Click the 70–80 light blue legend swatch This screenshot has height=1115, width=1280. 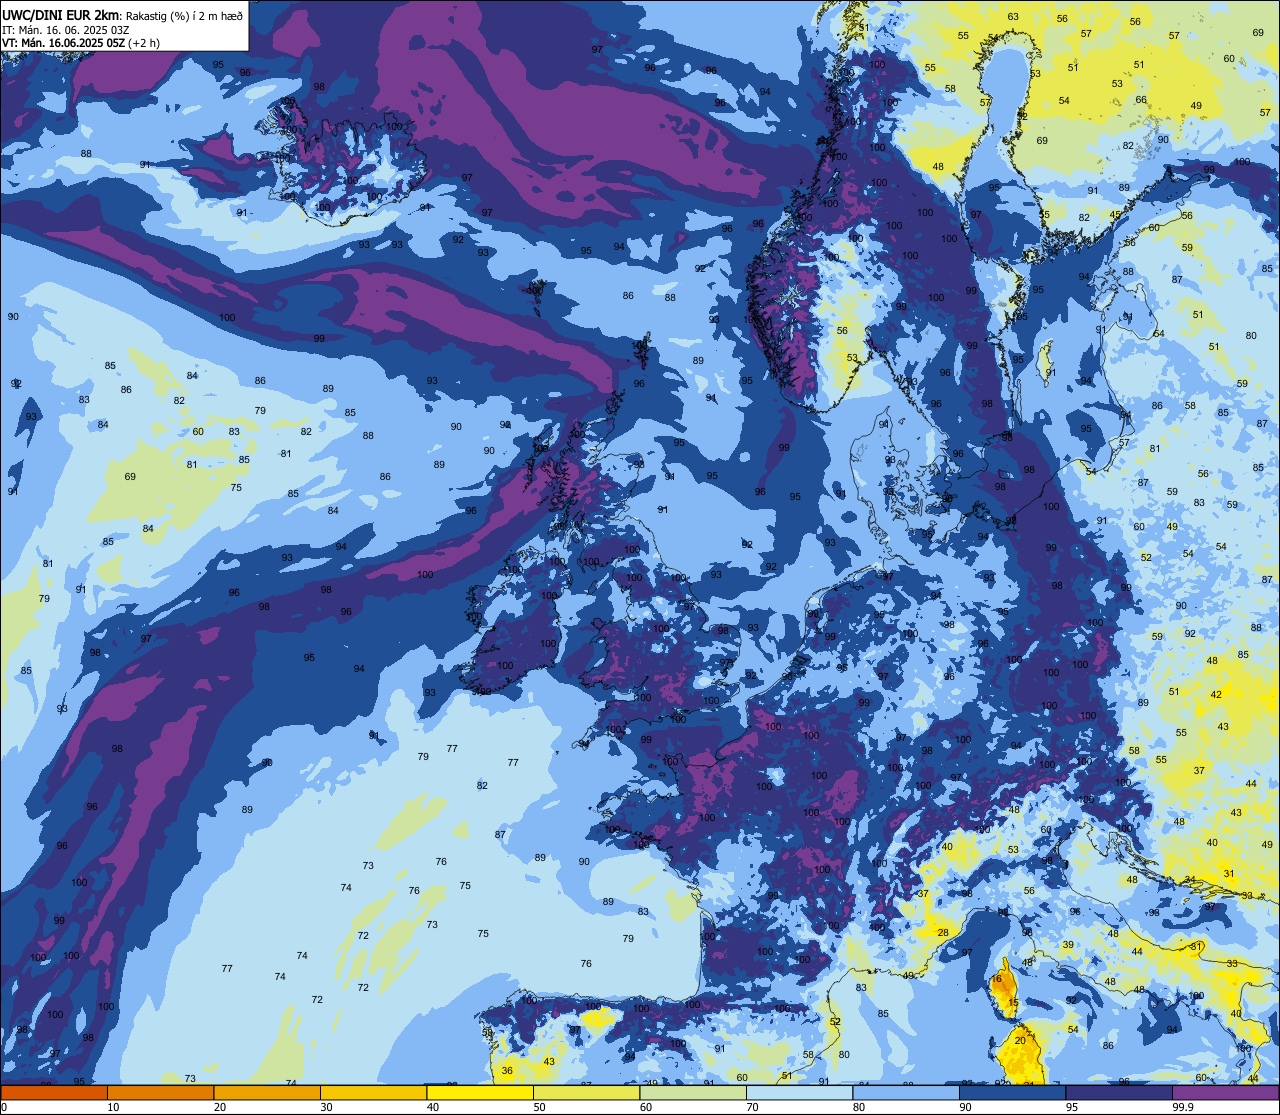(799, 1093)
